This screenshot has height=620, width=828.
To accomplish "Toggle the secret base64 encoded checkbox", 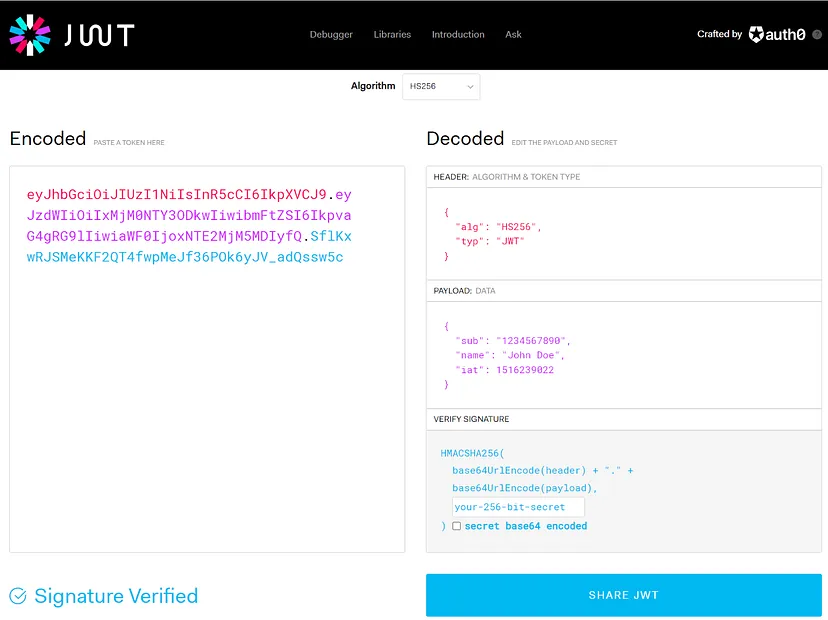I will tap(457, 526).
